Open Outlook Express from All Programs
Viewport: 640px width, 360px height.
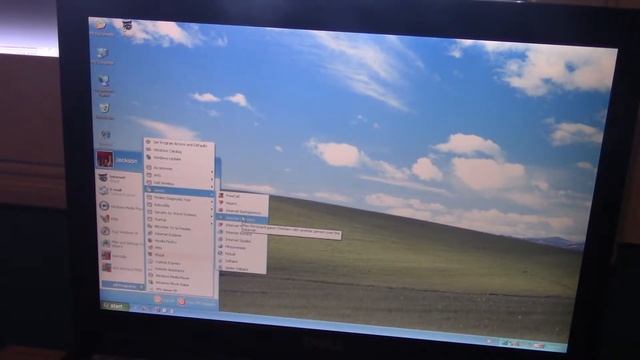coord(180,262)
